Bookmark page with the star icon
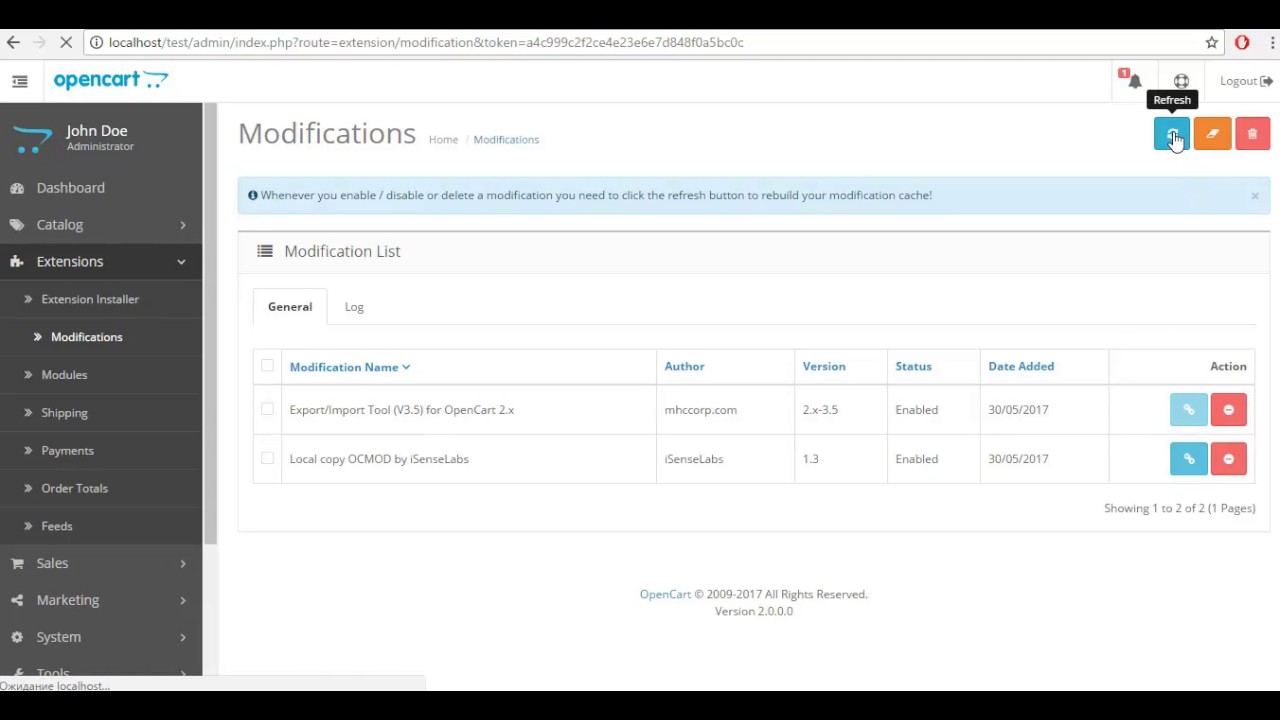This screenshot has height=720, width=1280. [1212, 42]
